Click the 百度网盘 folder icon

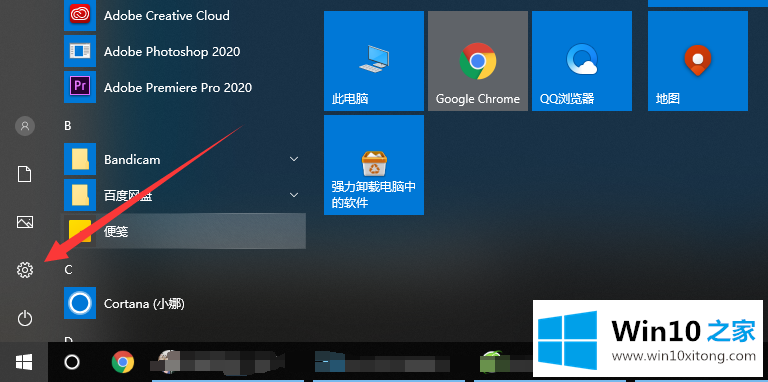(x=80, y=195)
